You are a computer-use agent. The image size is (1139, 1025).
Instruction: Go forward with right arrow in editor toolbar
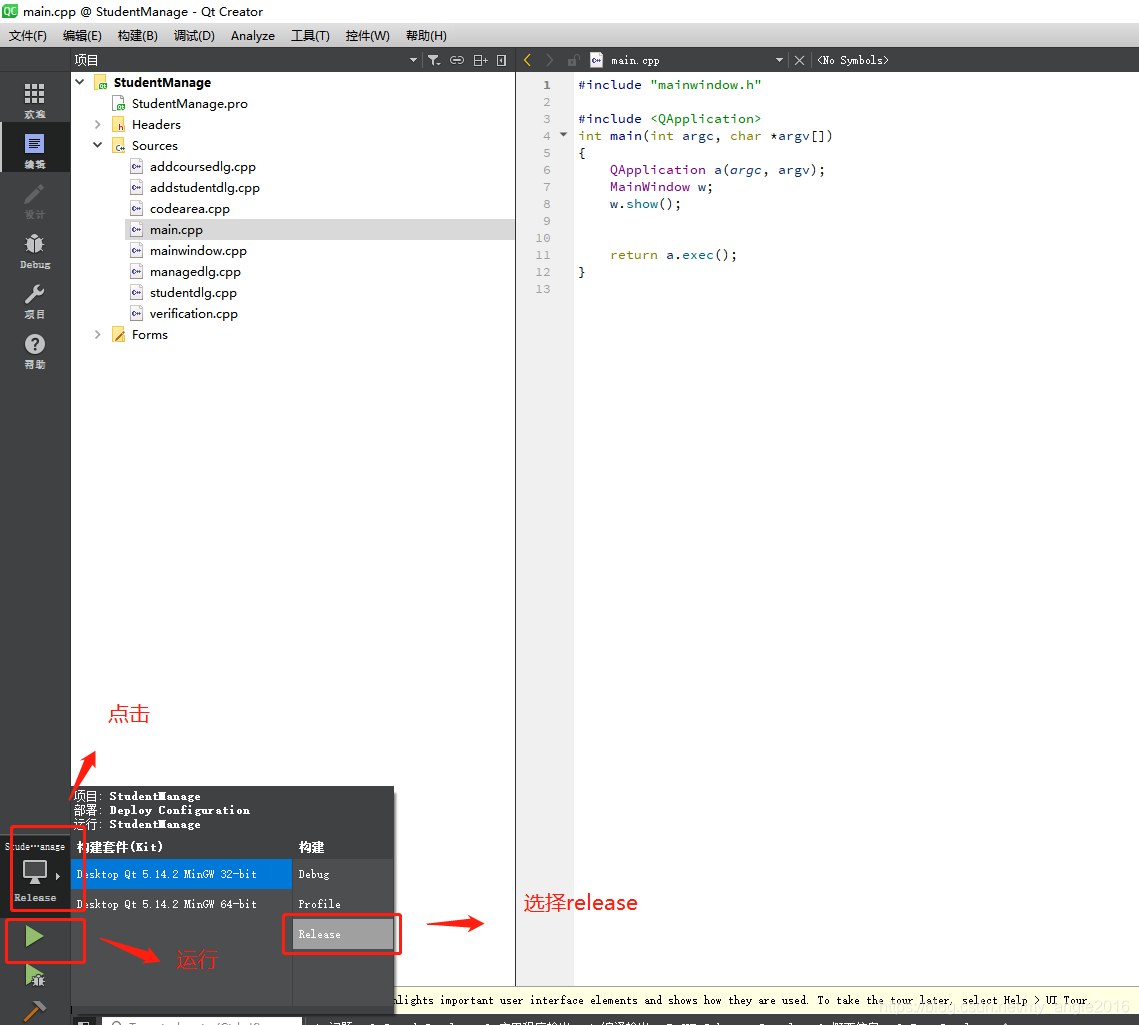(550, 60)
